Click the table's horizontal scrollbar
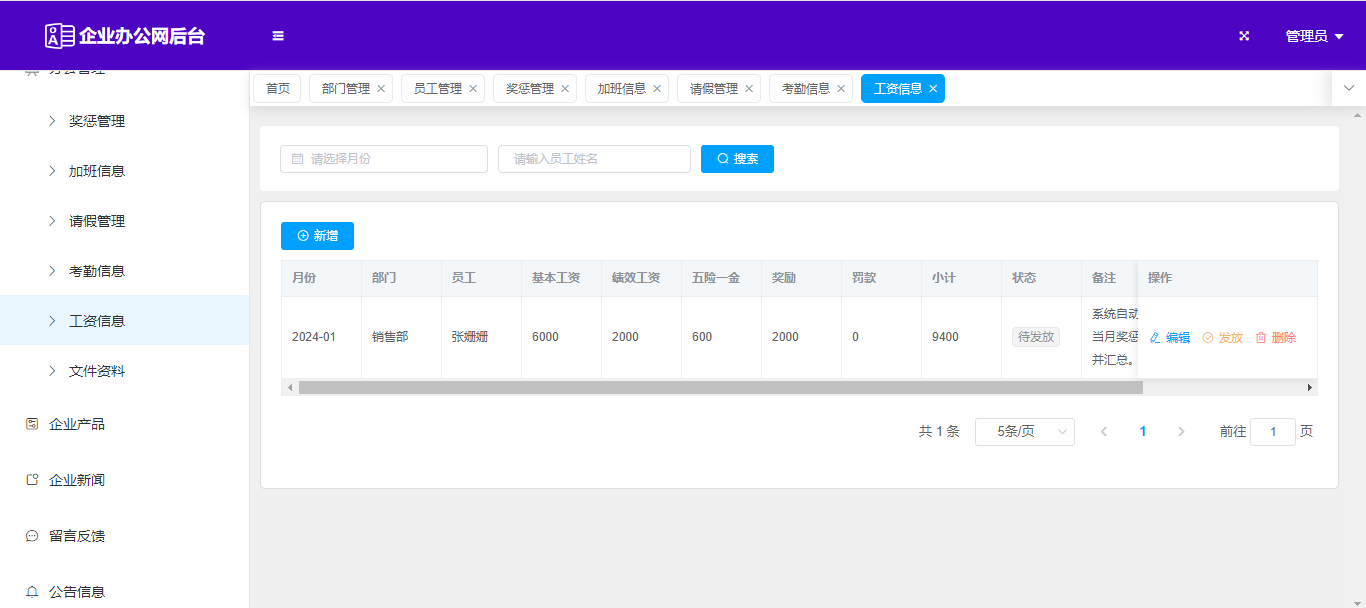The image size is (1366, 608). (720, 387)
